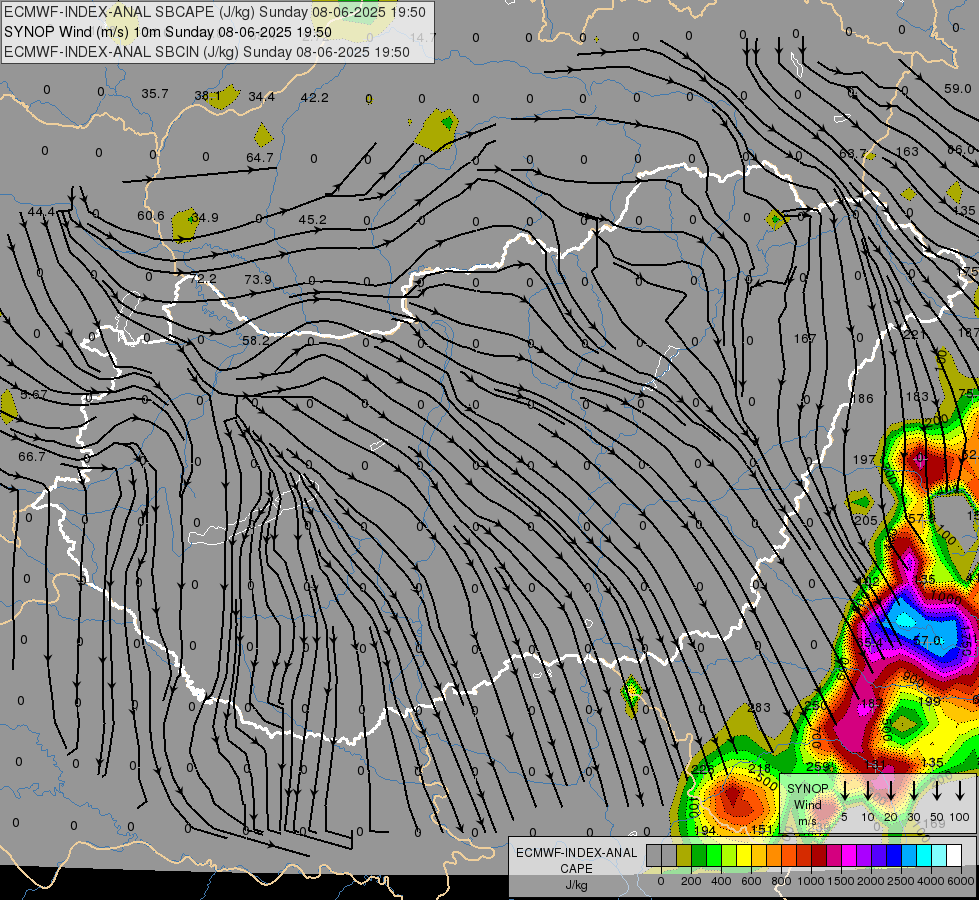Click the SBCAPE title line at top
This screenshot has width=979, height=900.
click(x=215, y=12)
